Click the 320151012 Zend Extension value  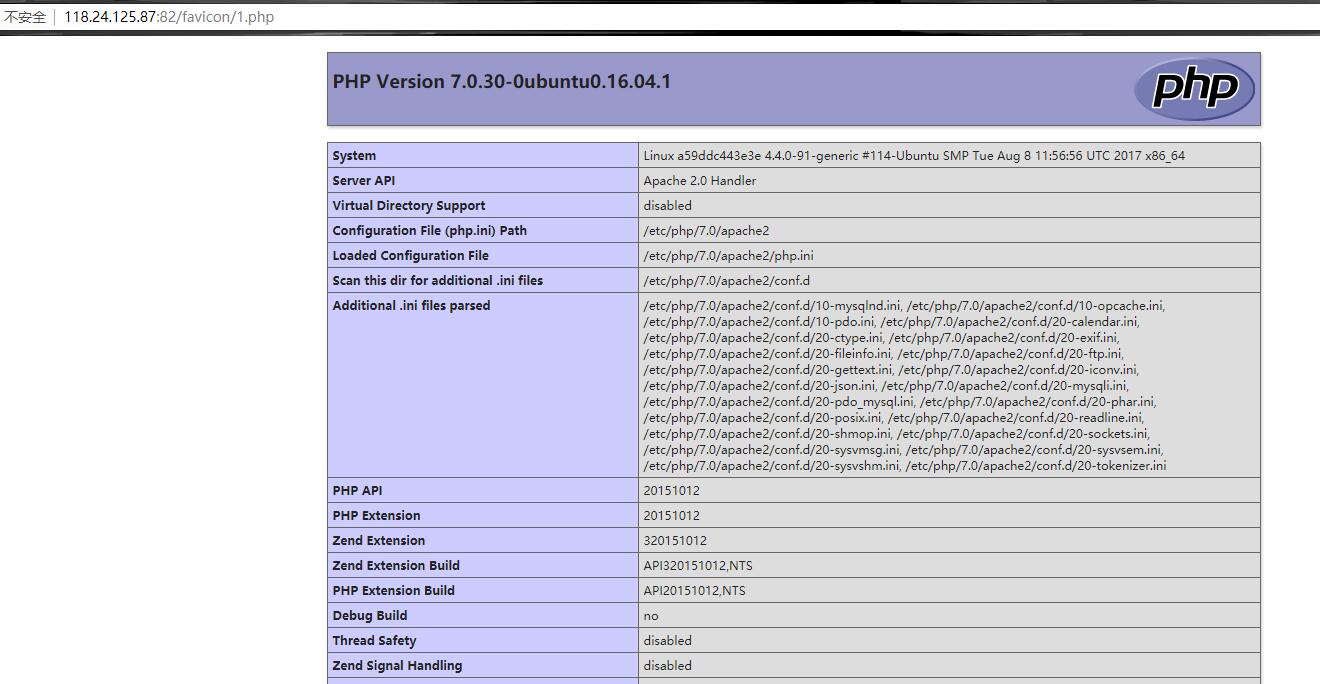[x=674, y=541]
